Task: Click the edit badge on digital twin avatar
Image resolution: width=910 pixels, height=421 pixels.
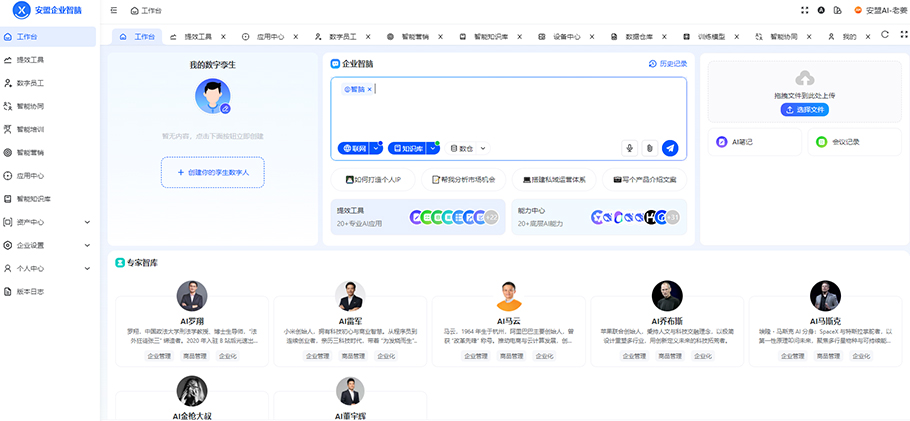Action: (225, 108)
